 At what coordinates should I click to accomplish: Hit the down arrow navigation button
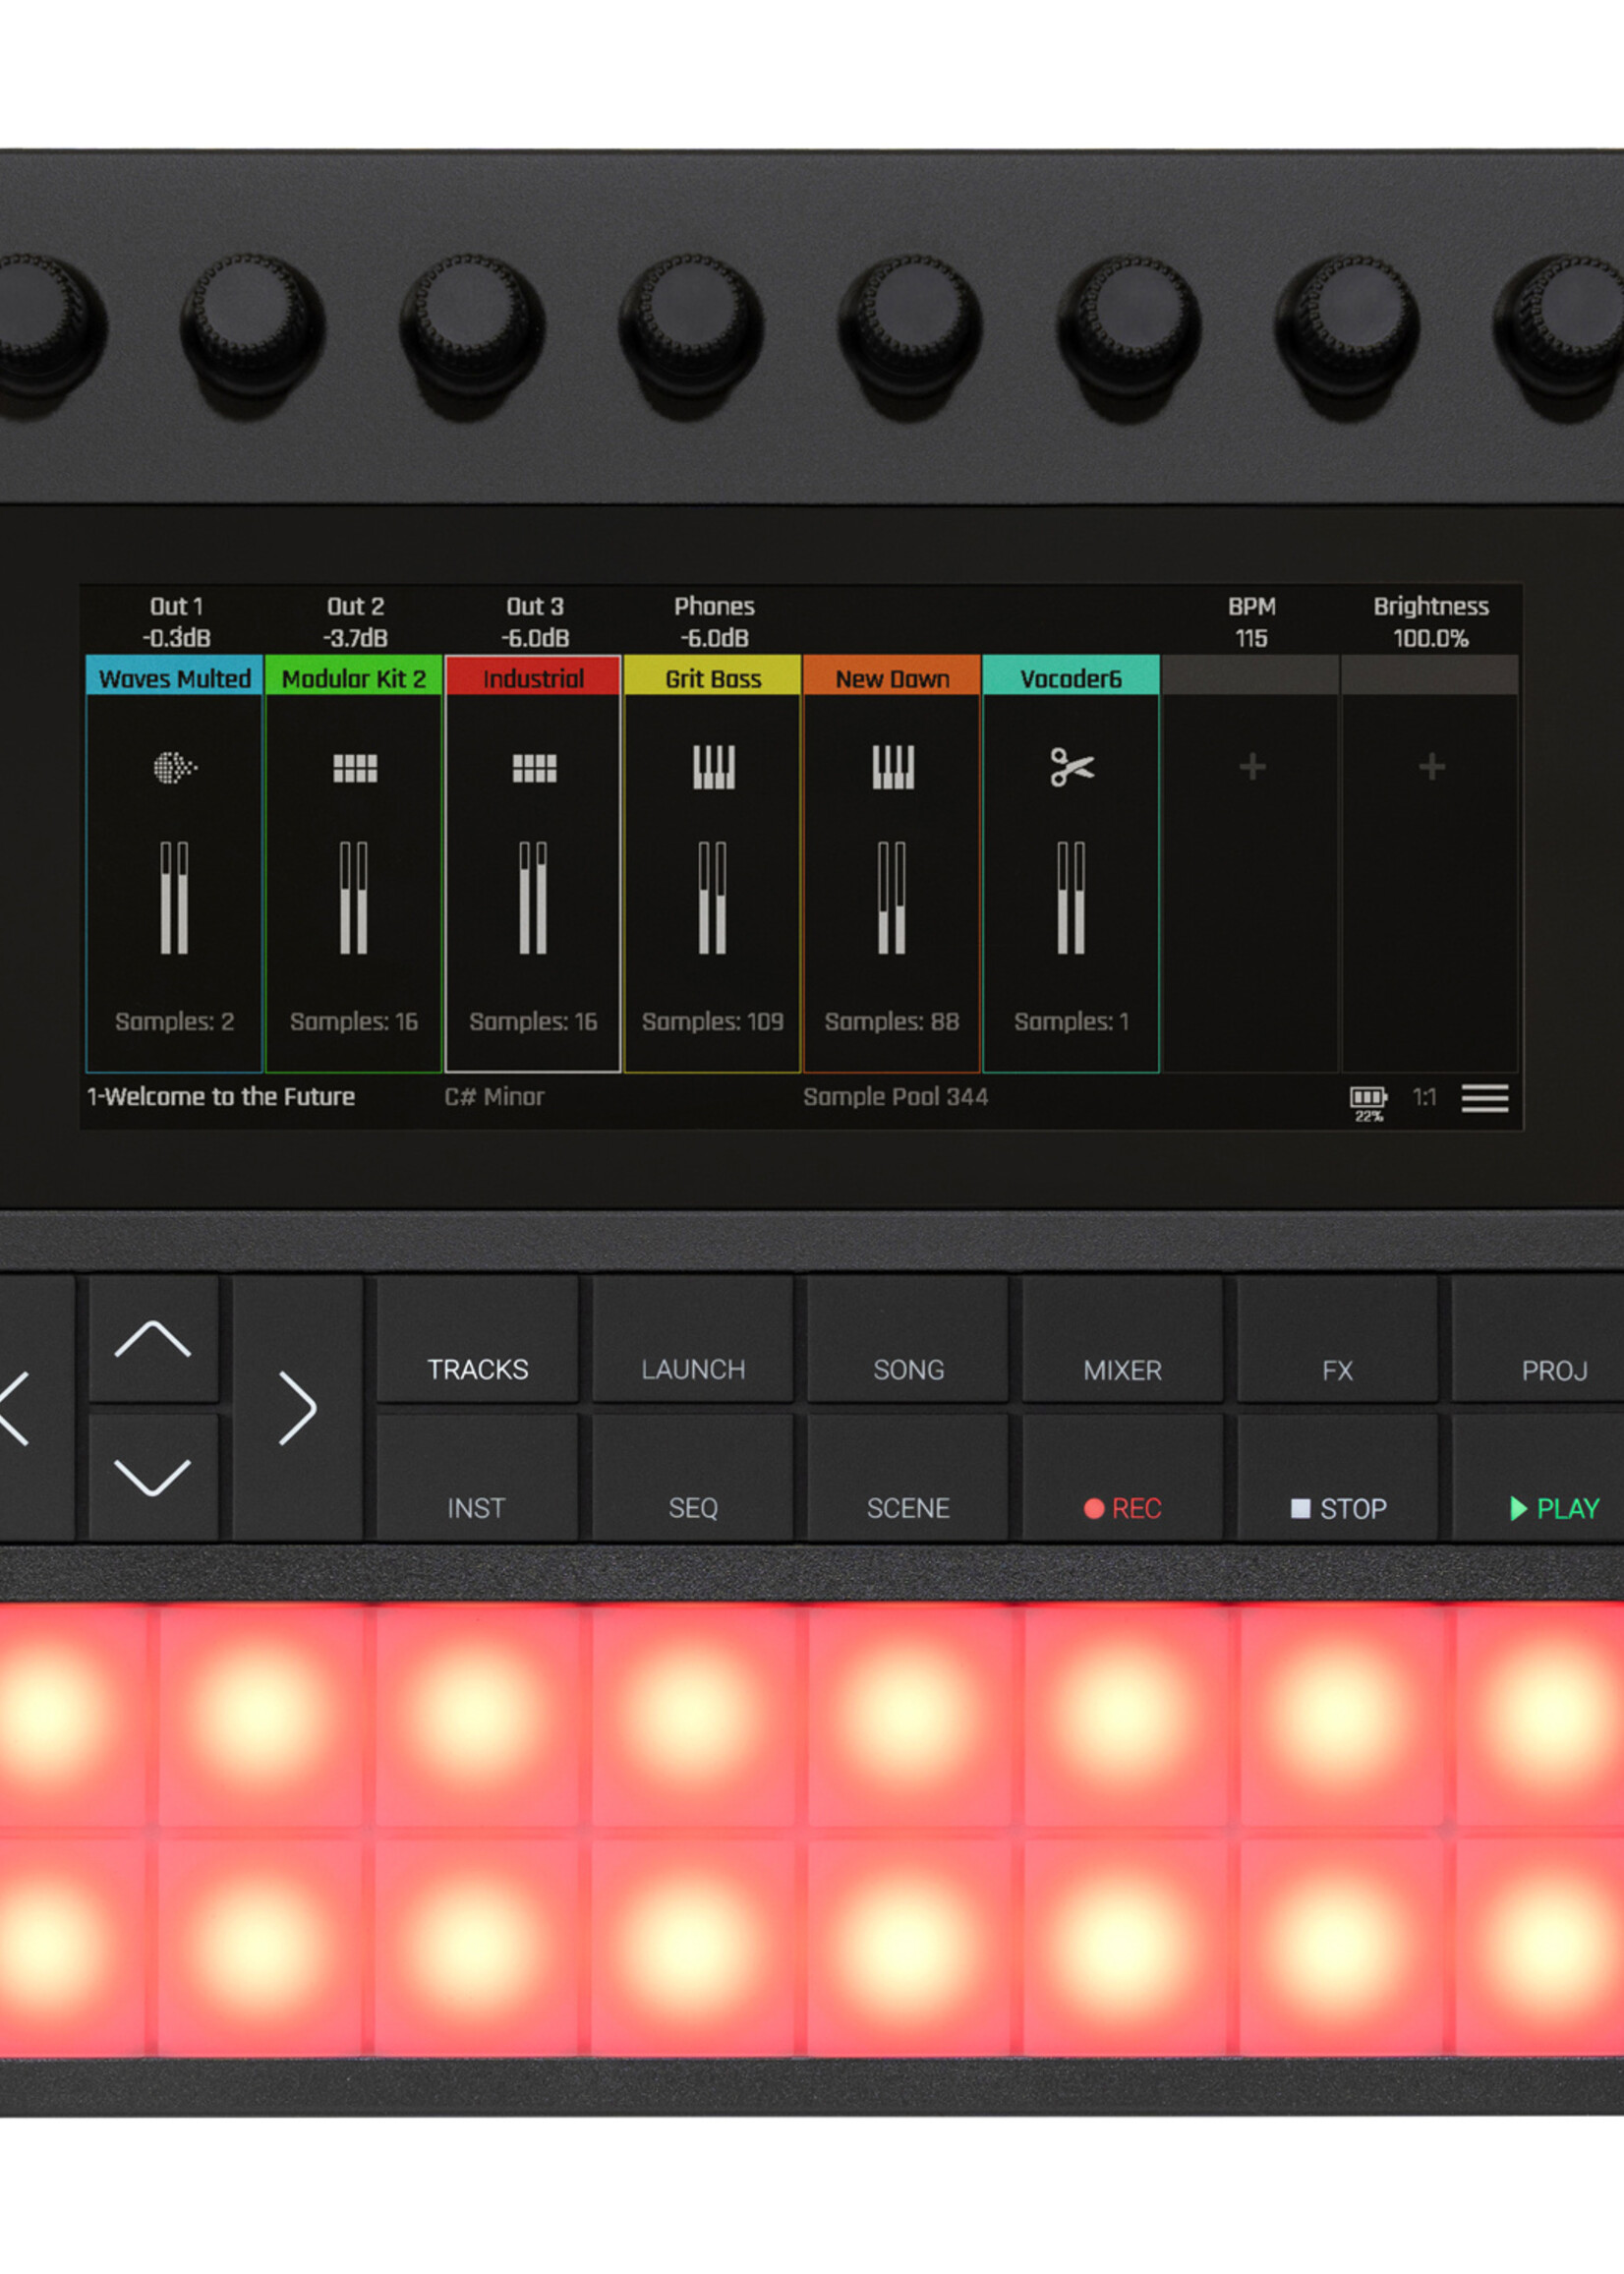point(153,1476)
